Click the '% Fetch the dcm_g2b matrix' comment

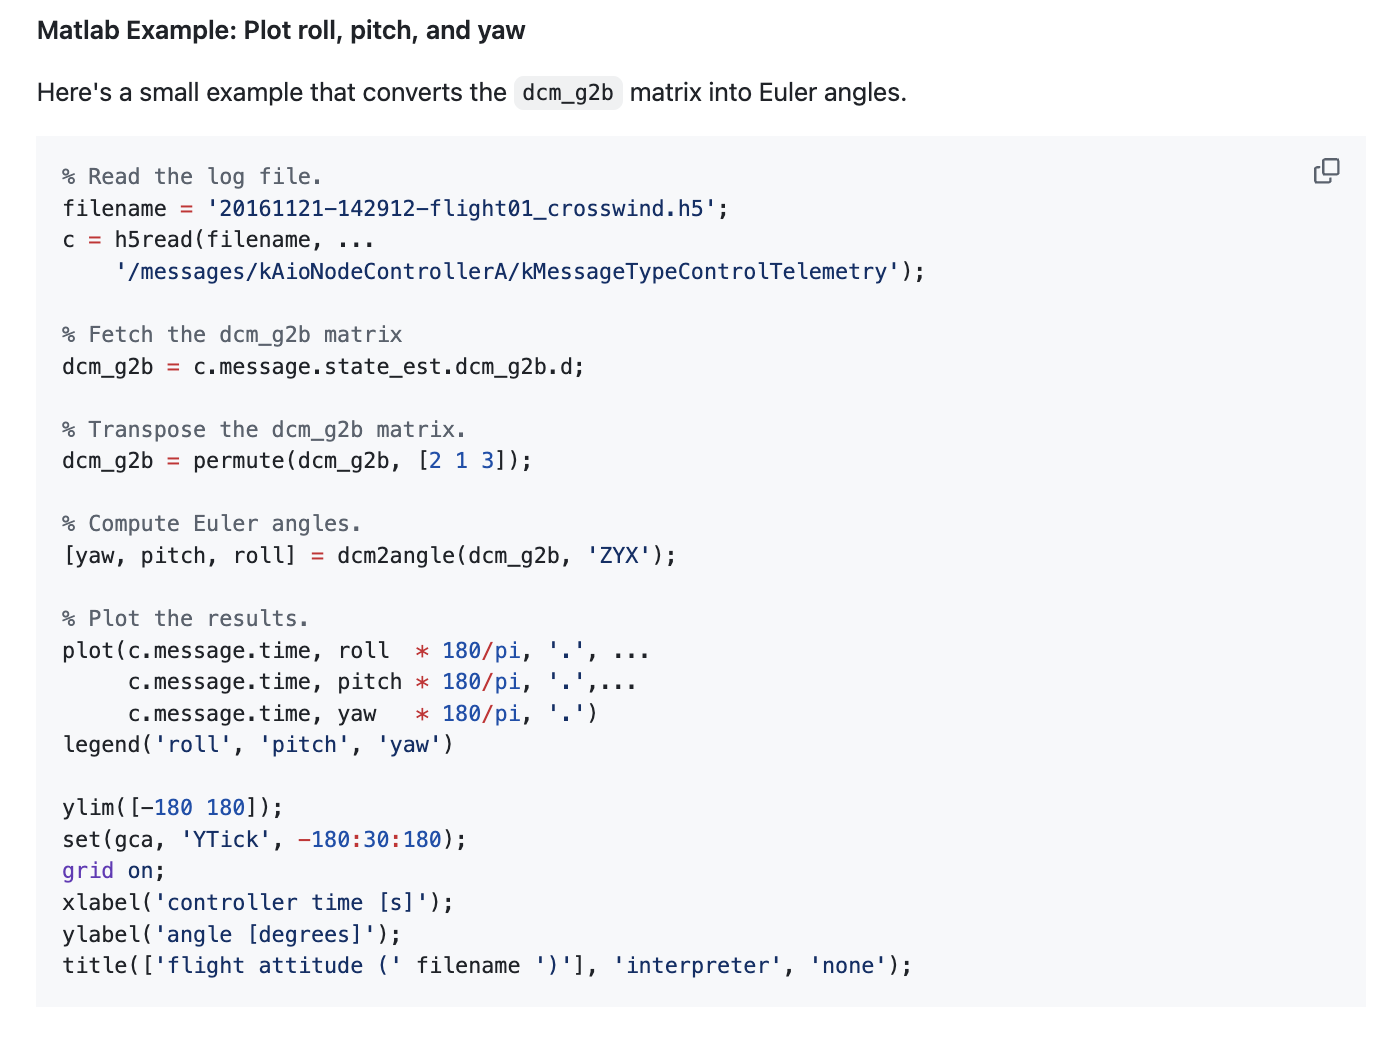click(232, 335)
